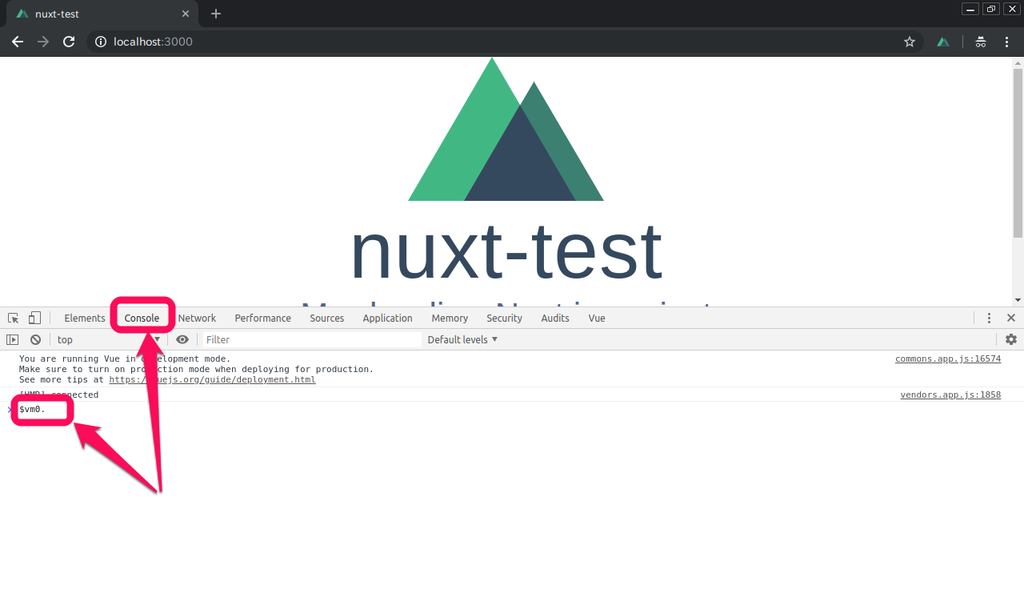Open the Vue devtools tab
The height and width of the screenshot is (605, 1024).
tap(596, 318)
